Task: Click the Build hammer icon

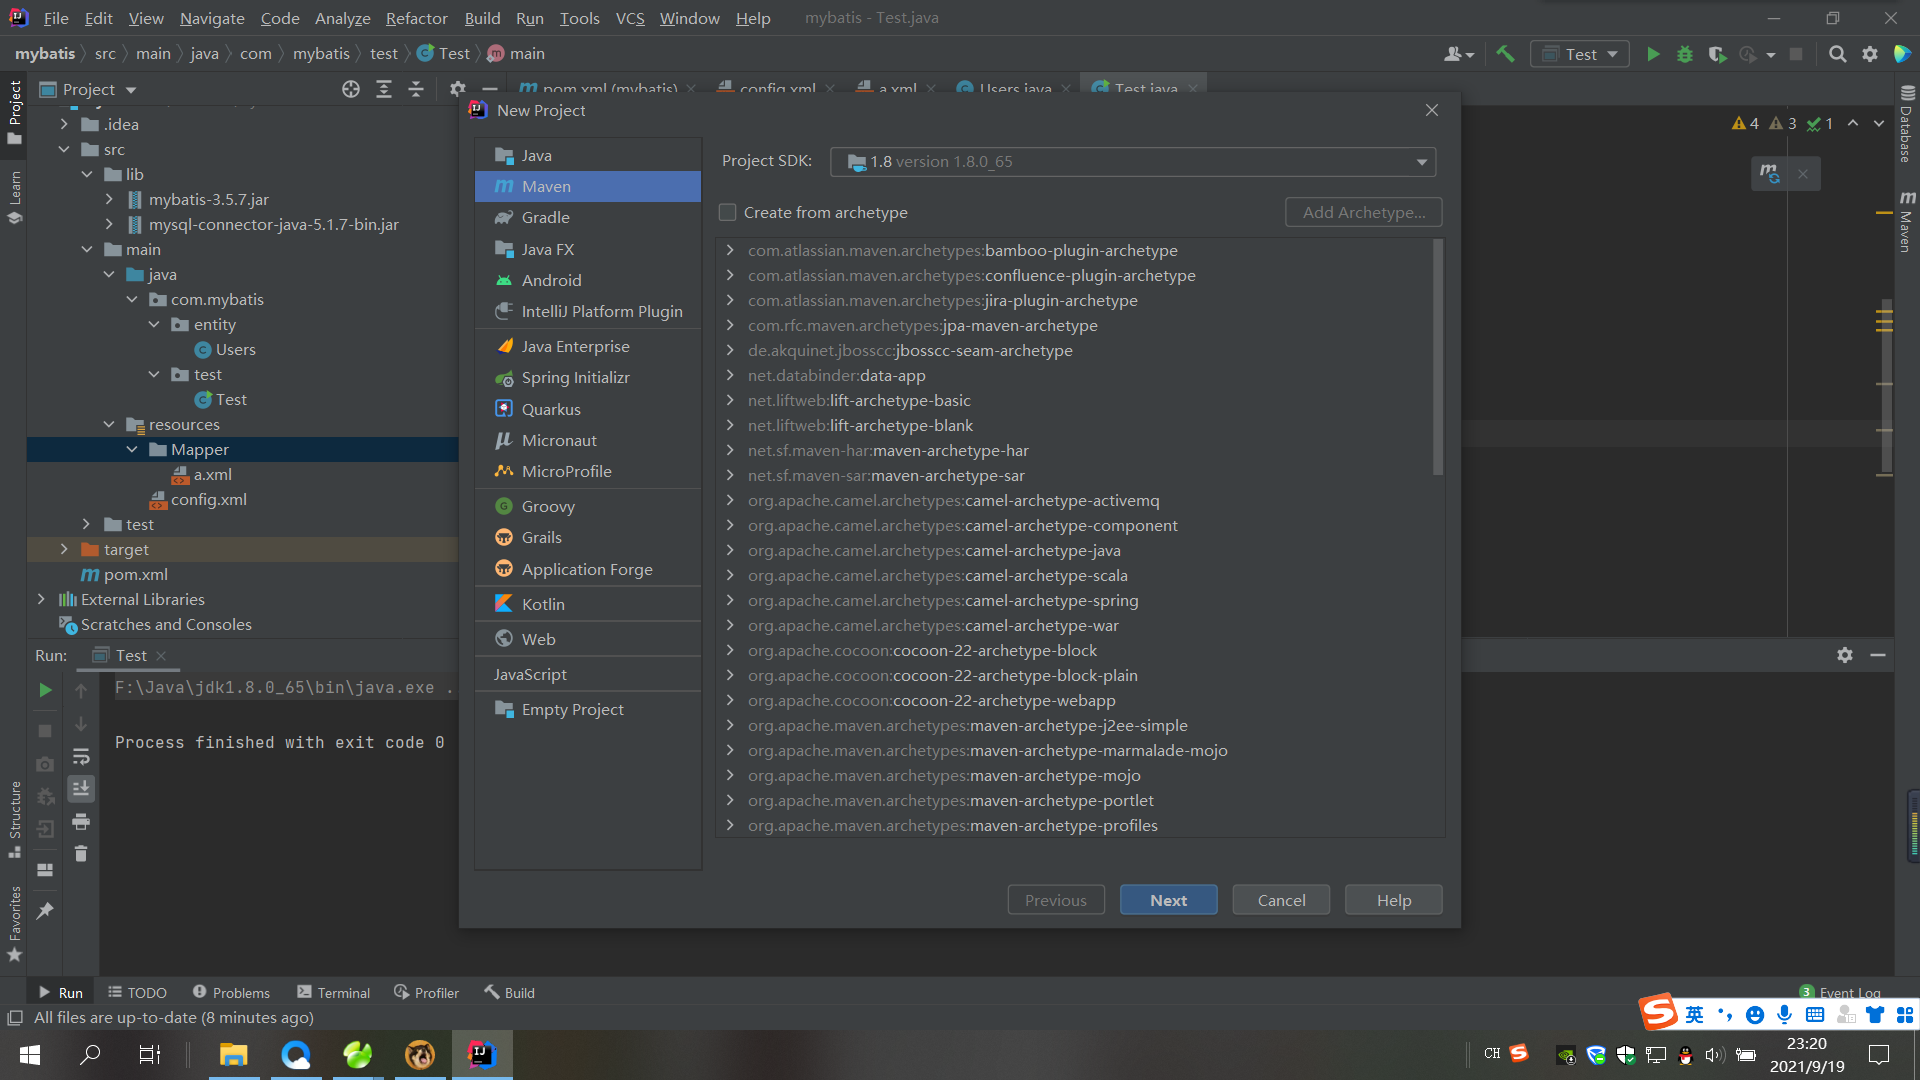Action: coord(1505,54)
